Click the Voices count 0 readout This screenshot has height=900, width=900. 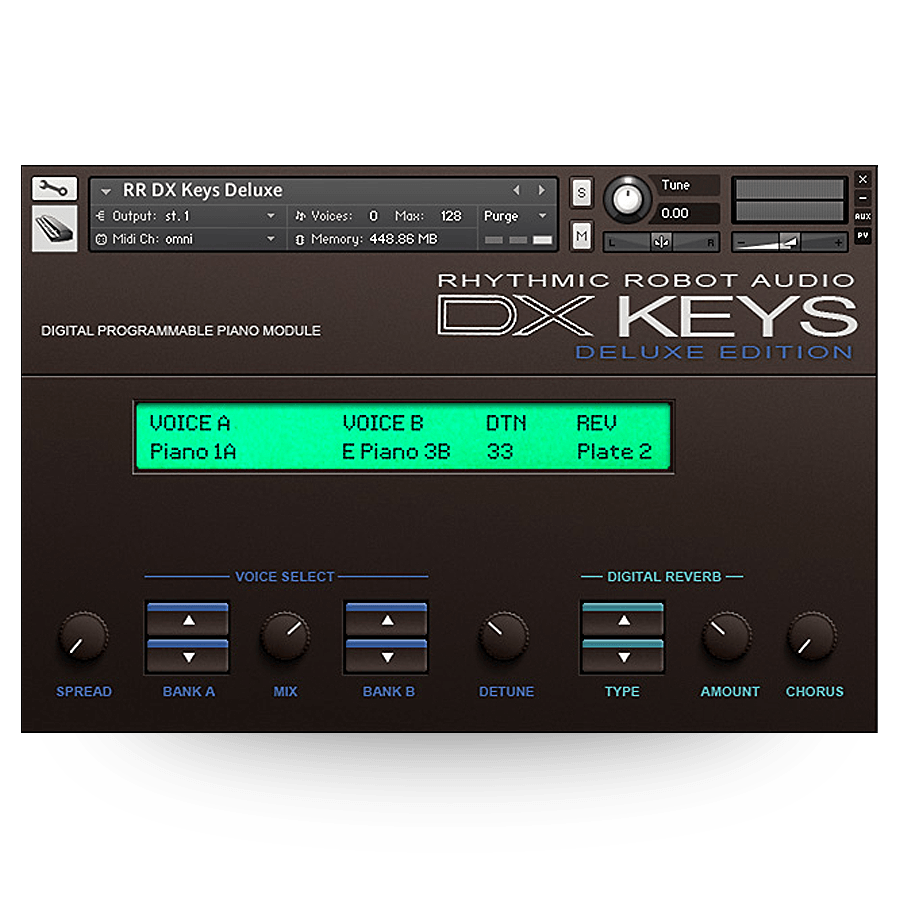pyautogui.click(x=374, y=216)
